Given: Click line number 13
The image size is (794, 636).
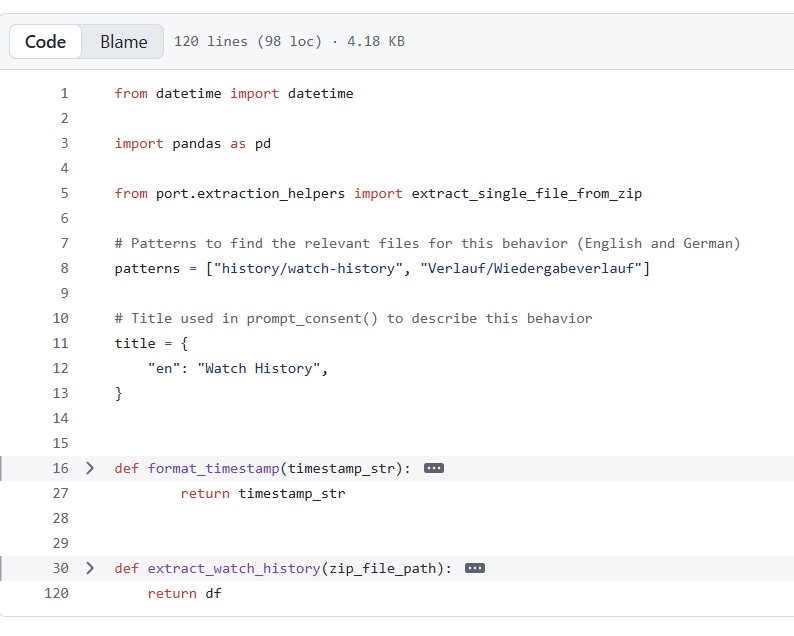Looking at the screenshot, I should (x=60, y=393).
